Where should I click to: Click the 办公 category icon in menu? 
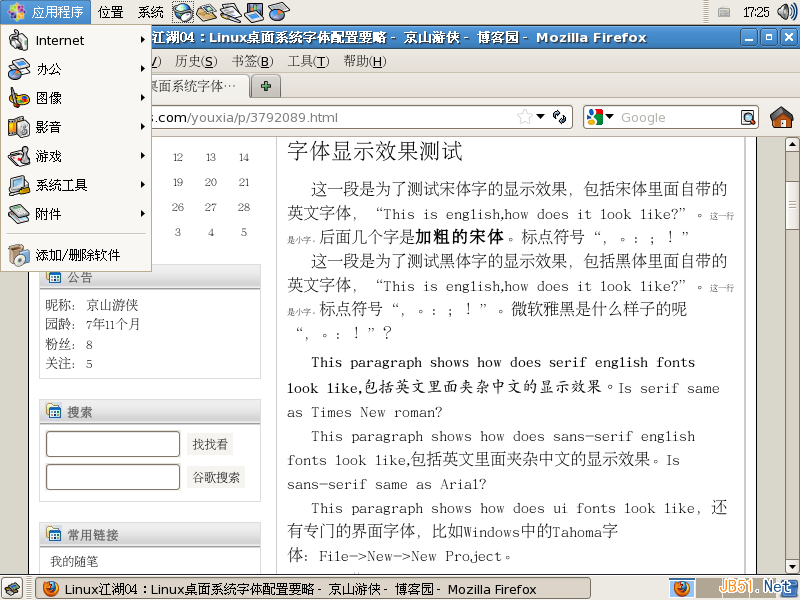19,69
